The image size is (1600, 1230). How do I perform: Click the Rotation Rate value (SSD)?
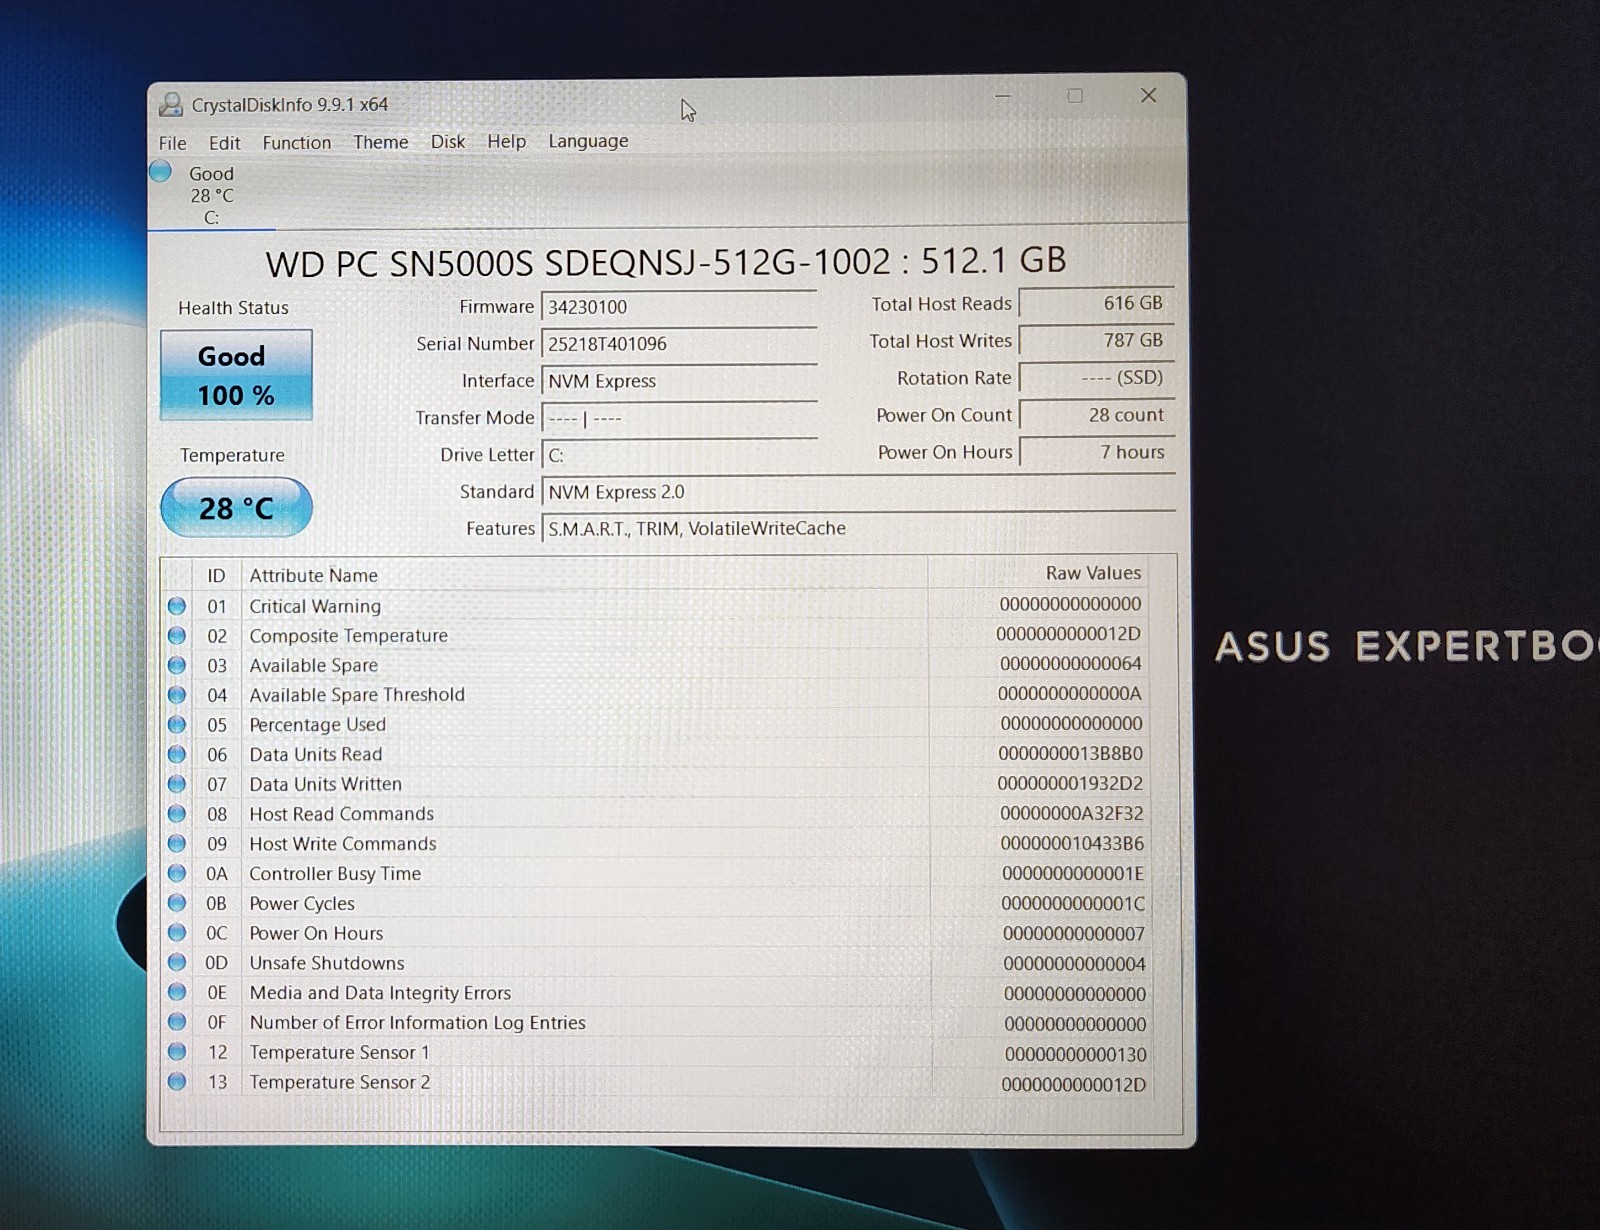[x=1096, y=378]
